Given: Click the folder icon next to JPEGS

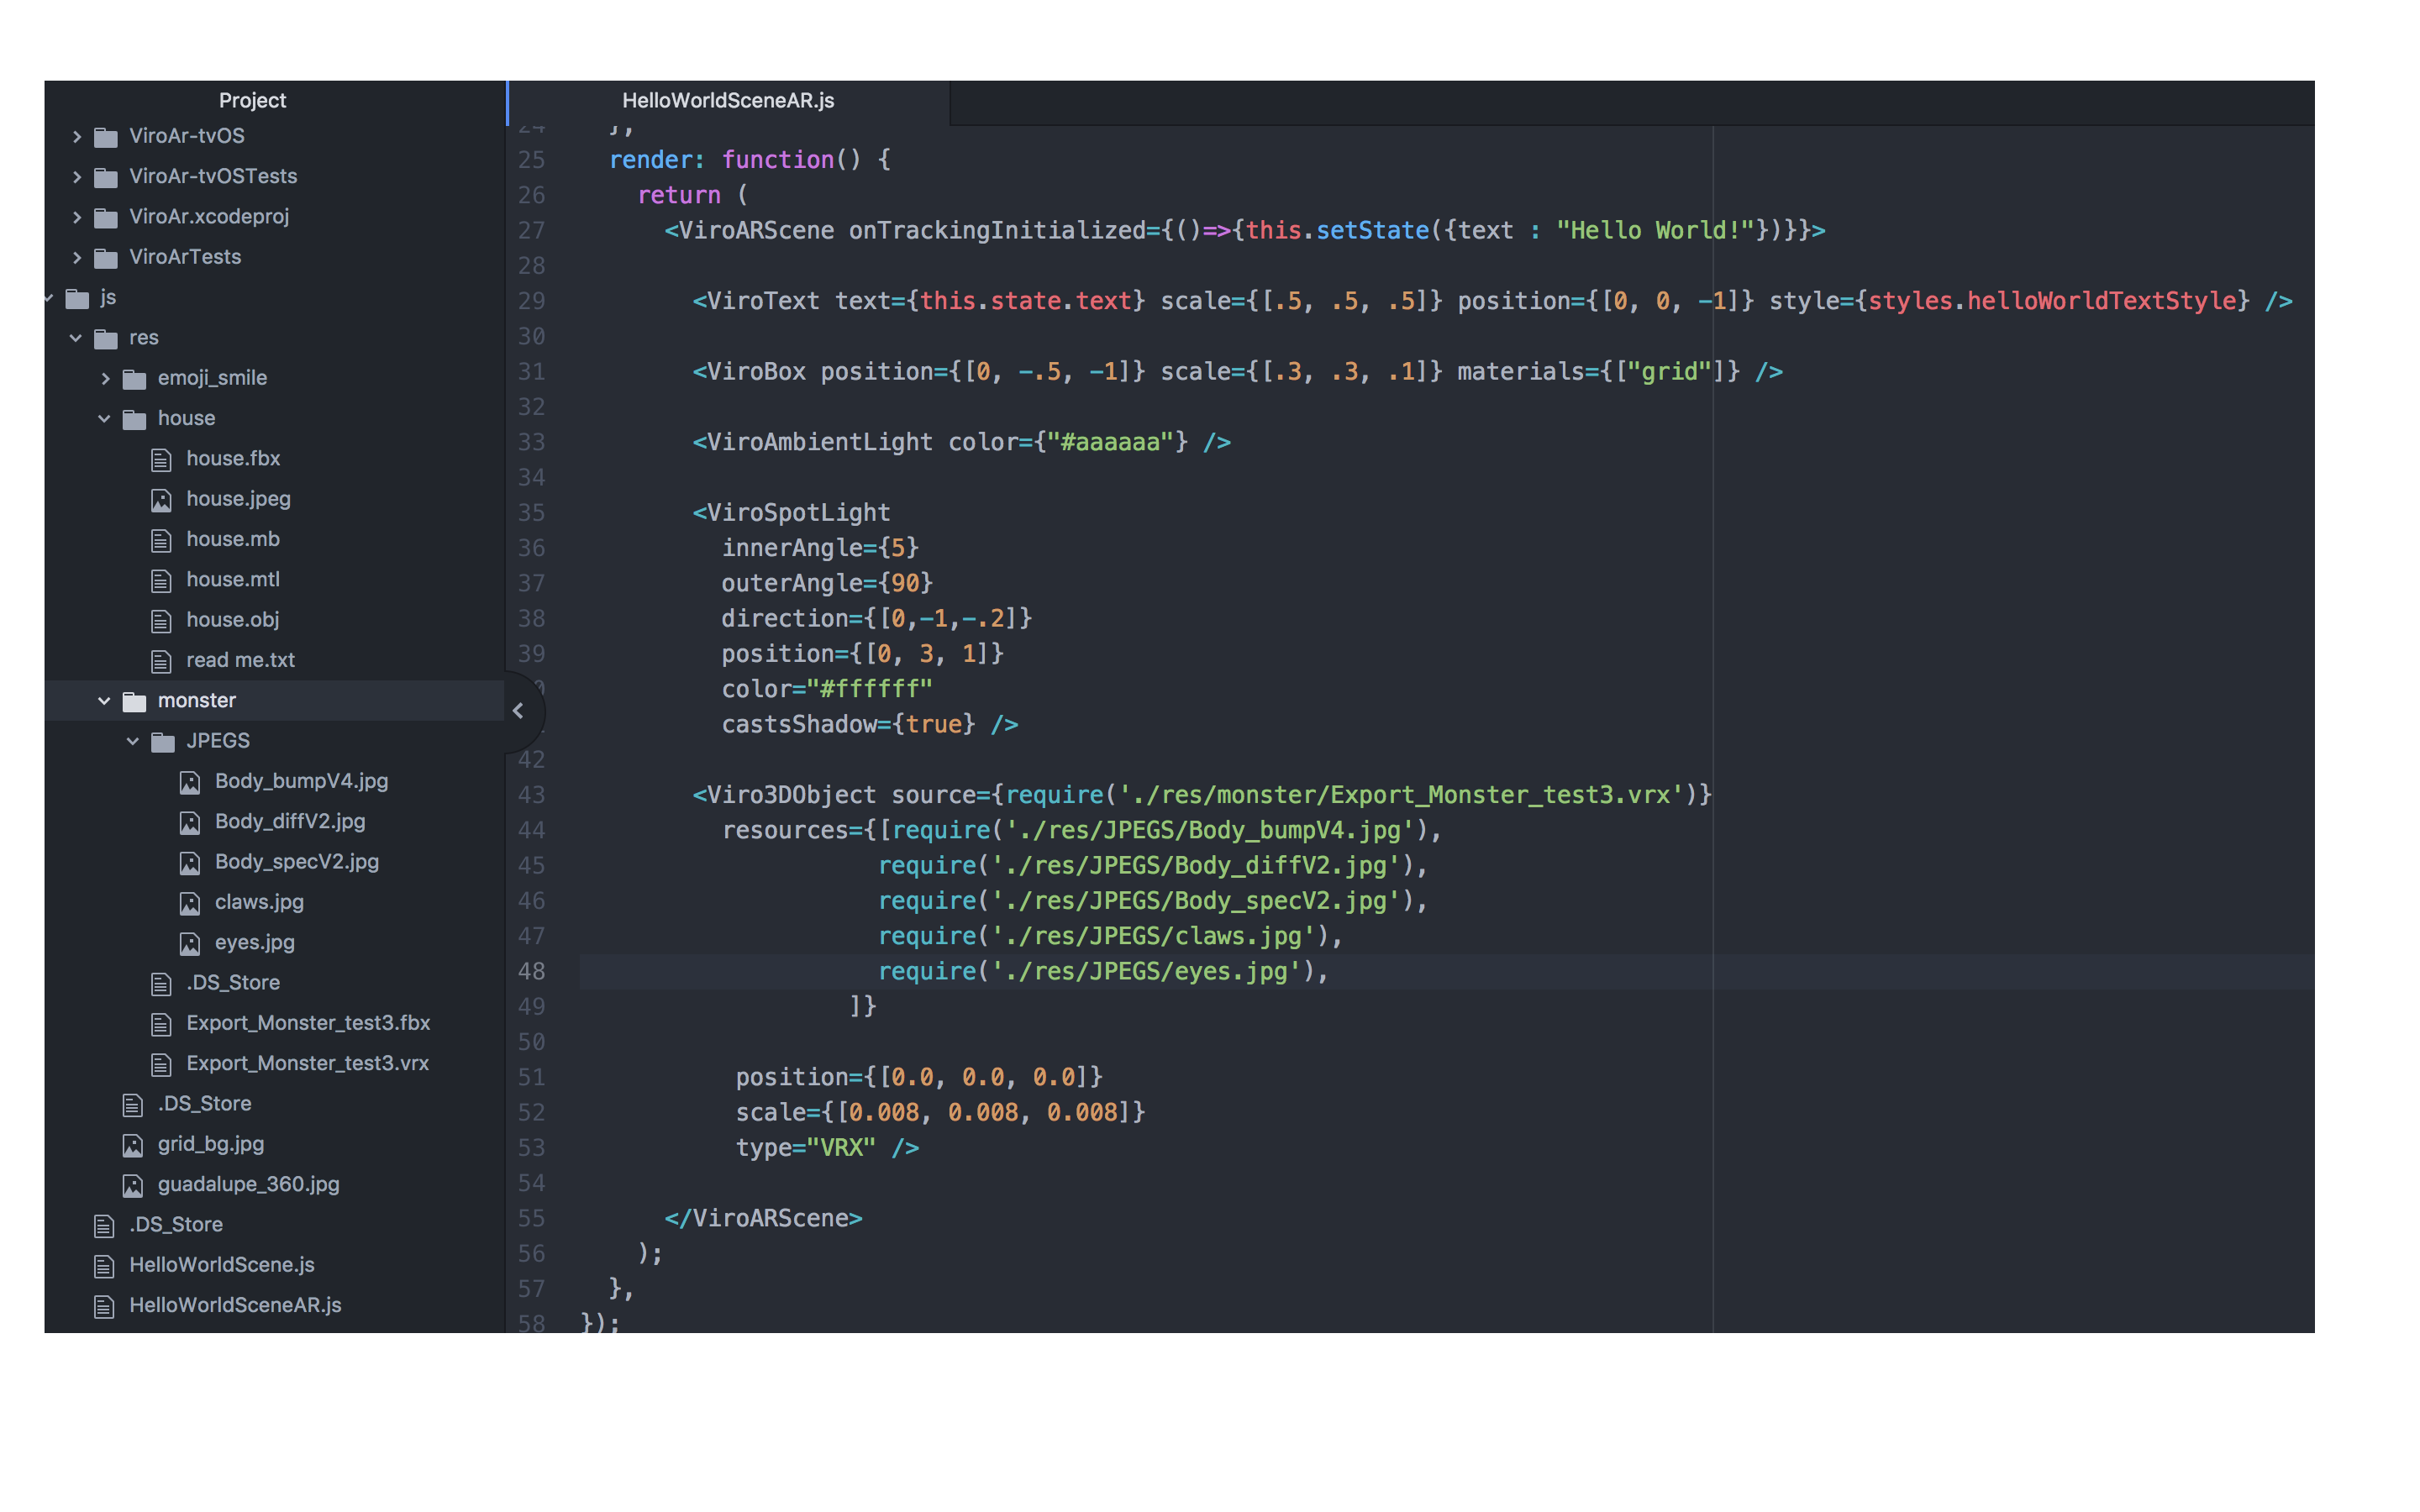Looking at the screenshot, I should 162,740.
